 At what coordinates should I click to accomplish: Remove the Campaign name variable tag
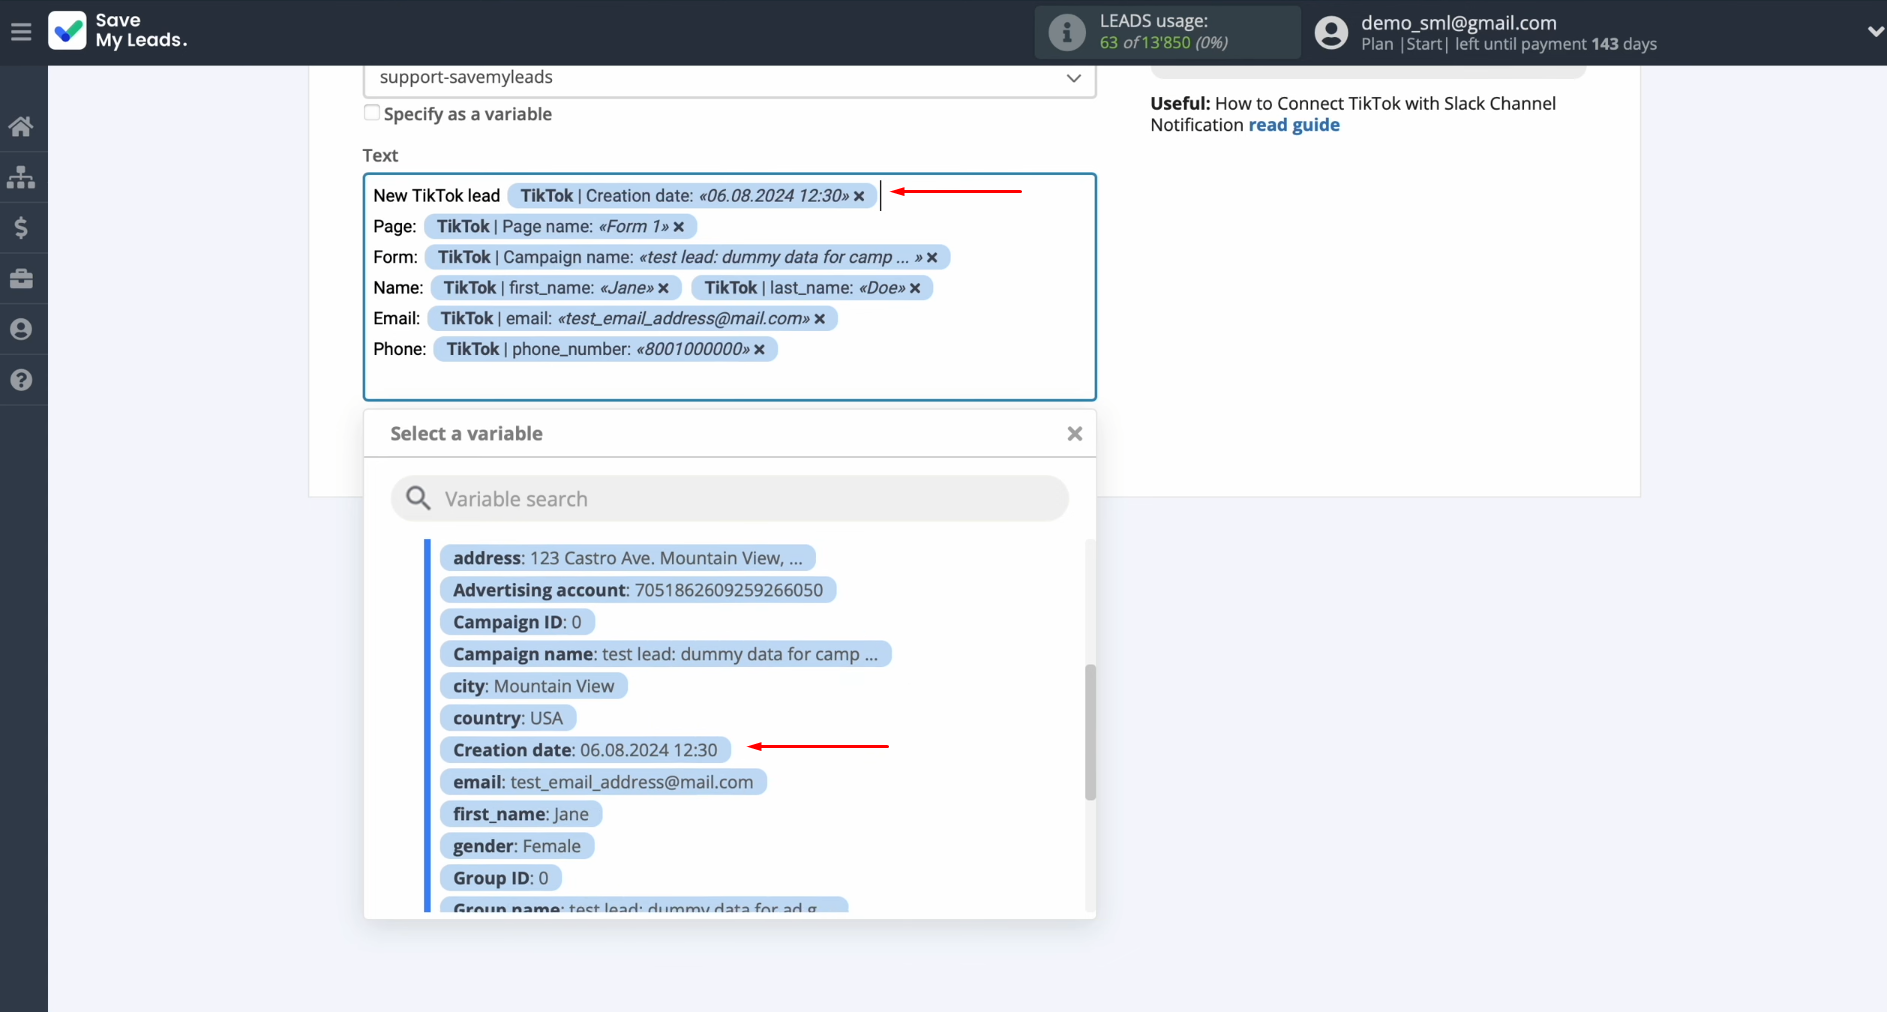tap(932, 258)
